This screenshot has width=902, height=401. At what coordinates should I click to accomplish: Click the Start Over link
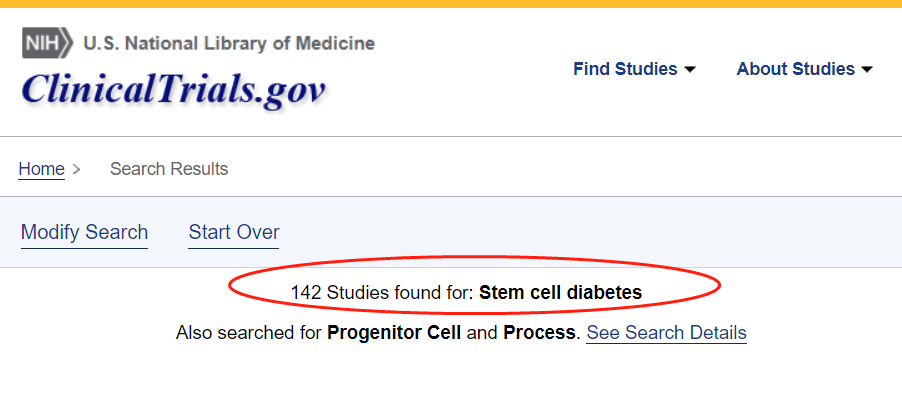pos(234,233)
